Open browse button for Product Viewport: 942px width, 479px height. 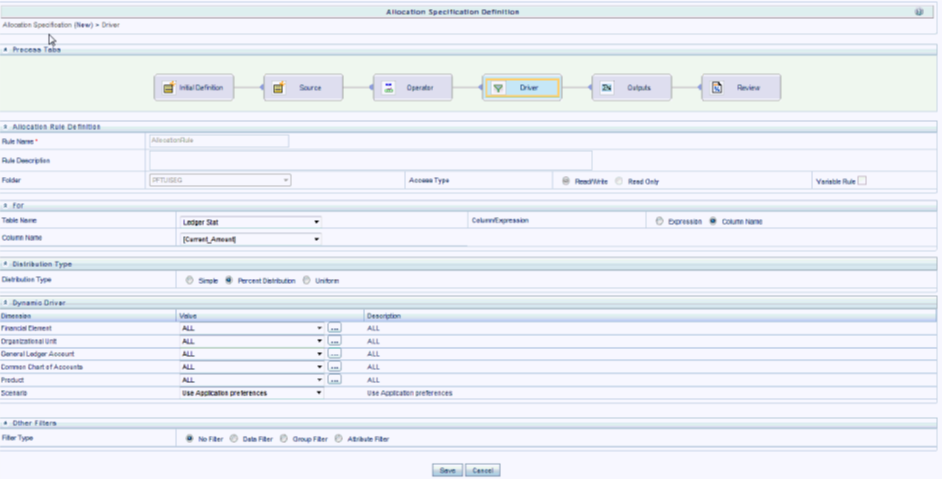[x=335, y=379]
